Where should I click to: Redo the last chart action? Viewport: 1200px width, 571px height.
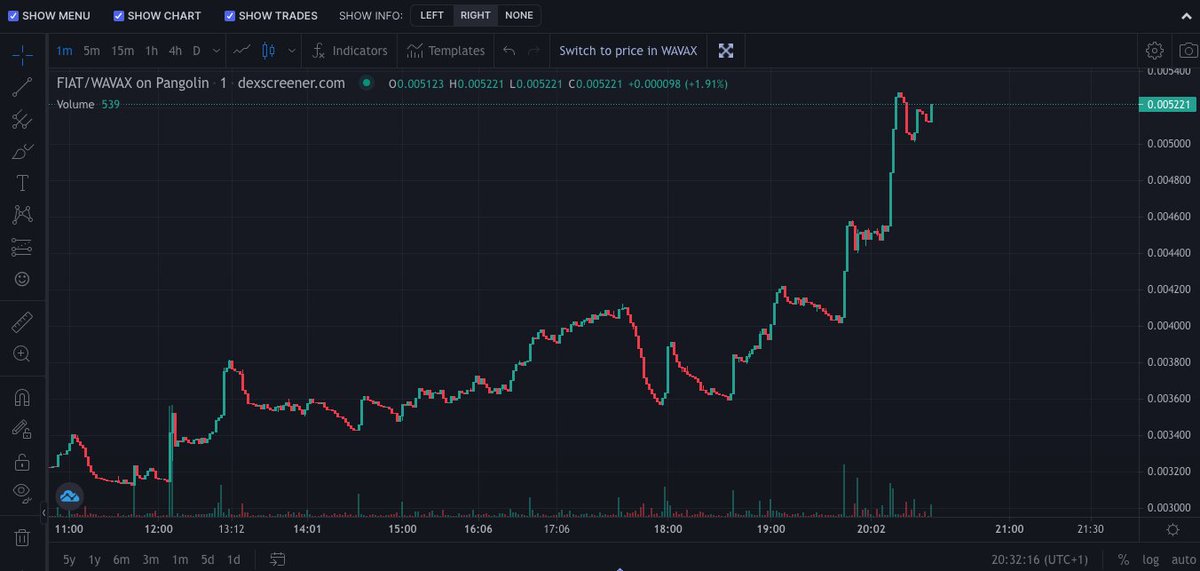534,50
